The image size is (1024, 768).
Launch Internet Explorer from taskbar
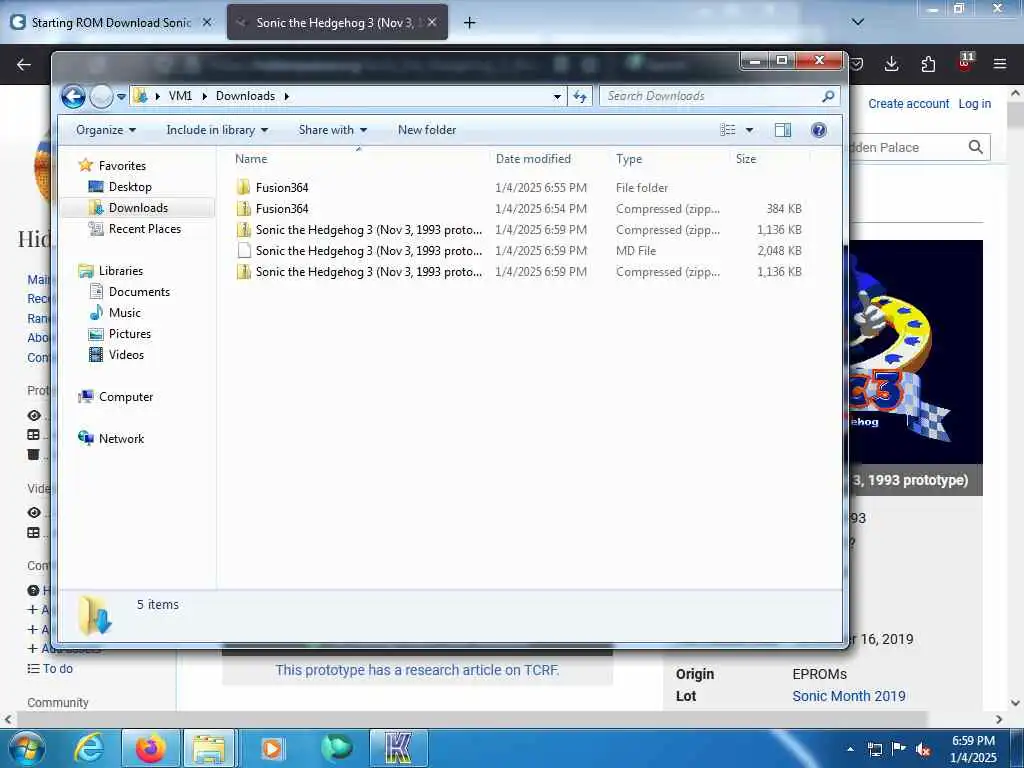tap(89, 748)
